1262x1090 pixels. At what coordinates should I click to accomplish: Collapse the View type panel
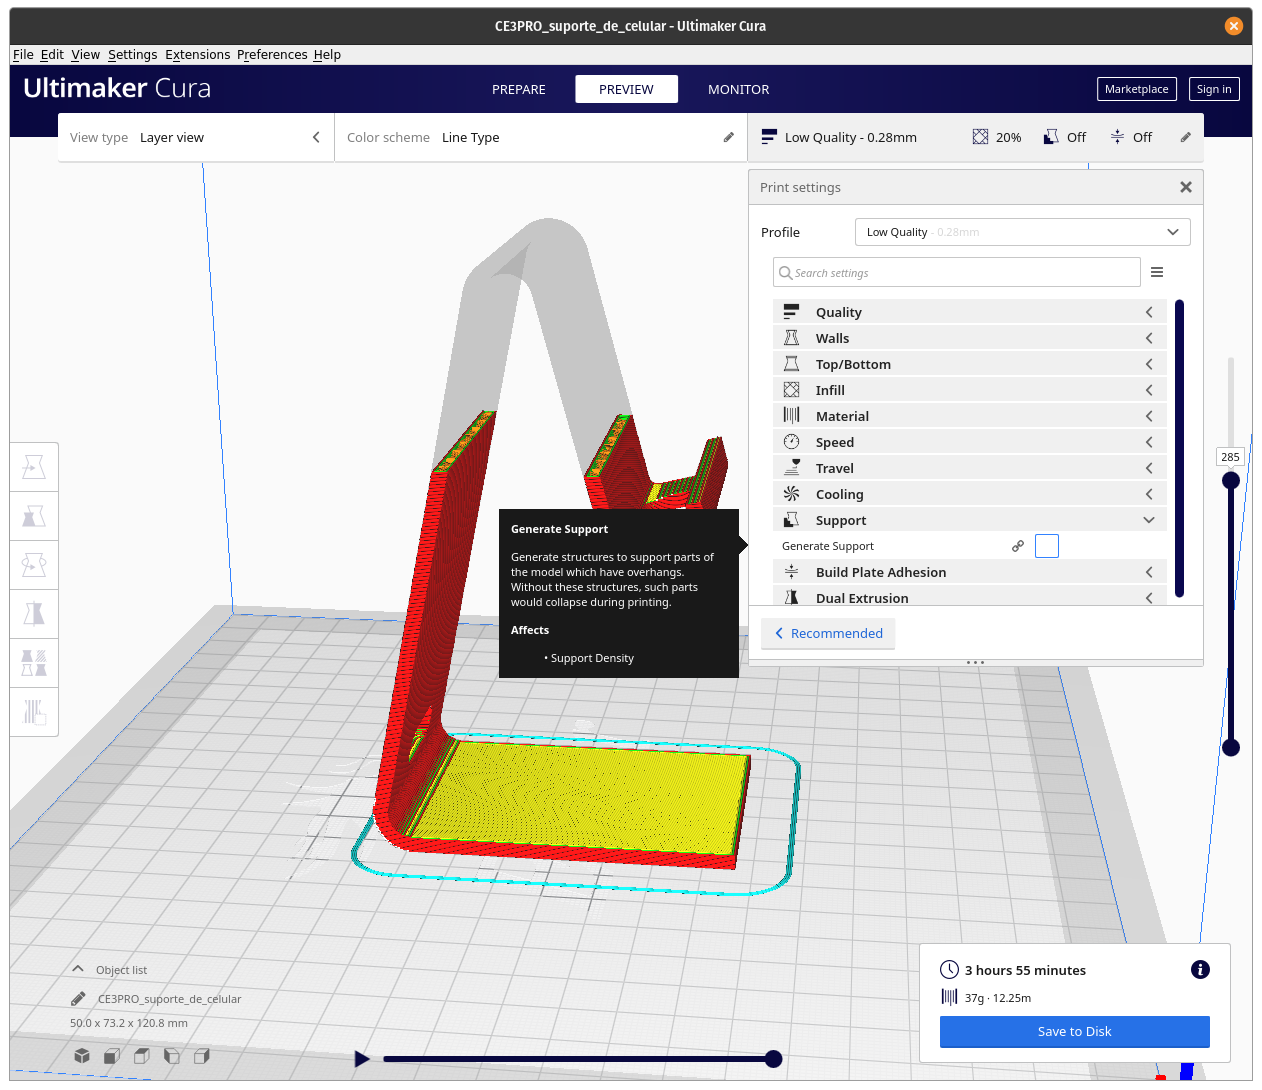tap(316, 137)
